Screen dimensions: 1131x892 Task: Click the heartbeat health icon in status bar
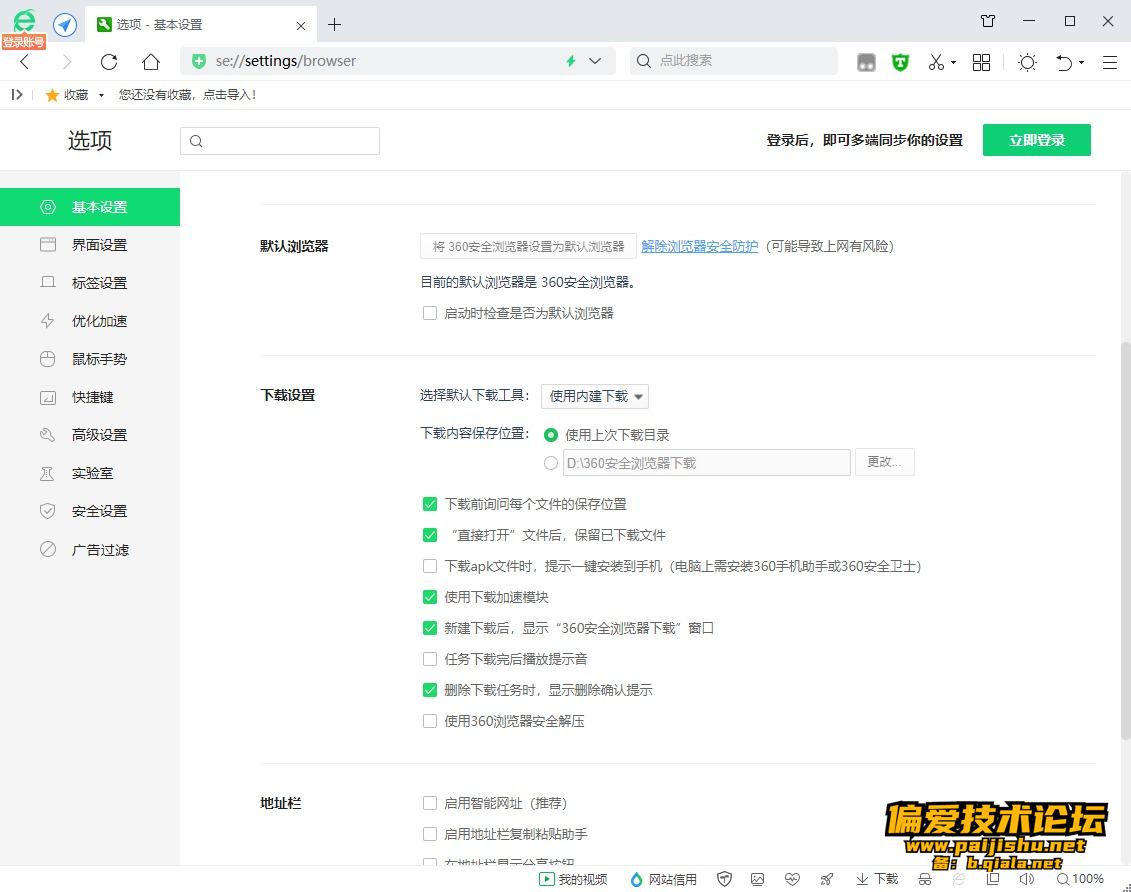click(x=793, y=879)
